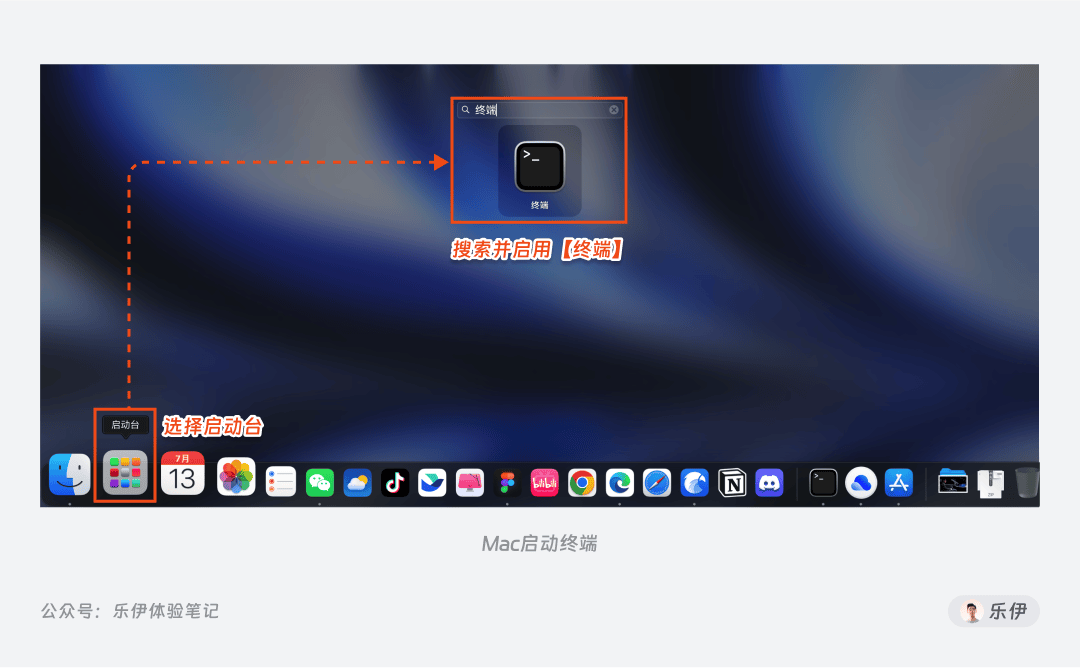1080x668 pixels.
Task: Open Microsoft Edge from the Dock
Action: [620, 483]
